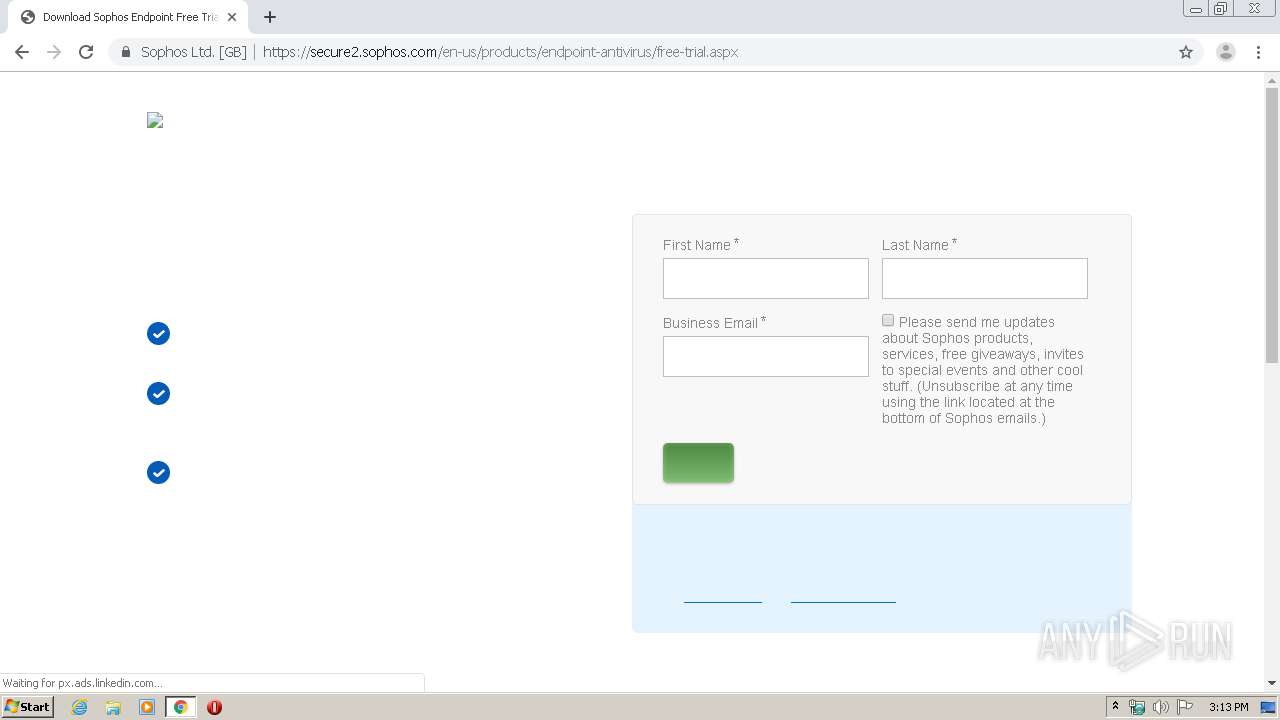Click the green submit button
This screenshot has height=720, width=1280.
pyautogui.click(x=698, y=463)
